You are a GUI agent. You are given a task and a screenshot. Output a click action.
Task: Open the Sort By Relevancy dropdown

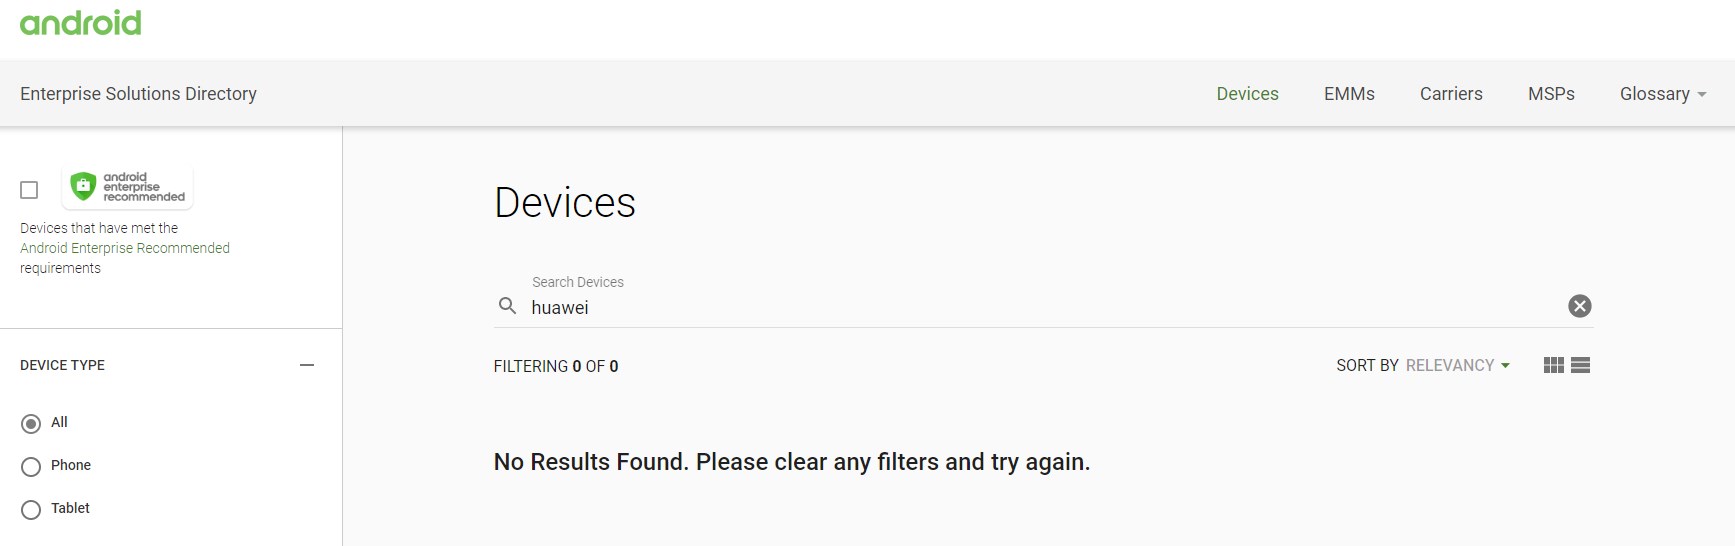point(1456,366)
